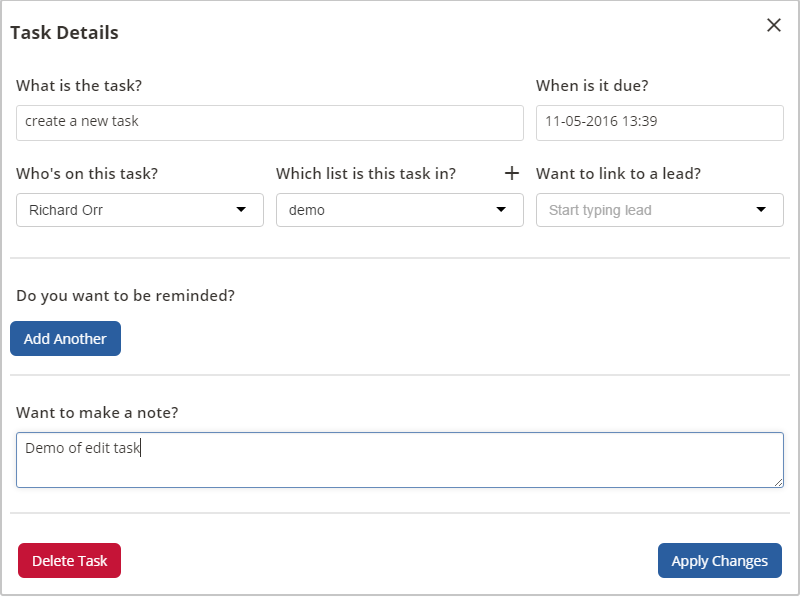Close the Task Details dialog
The image size is (800, 597).
point(773,25)
